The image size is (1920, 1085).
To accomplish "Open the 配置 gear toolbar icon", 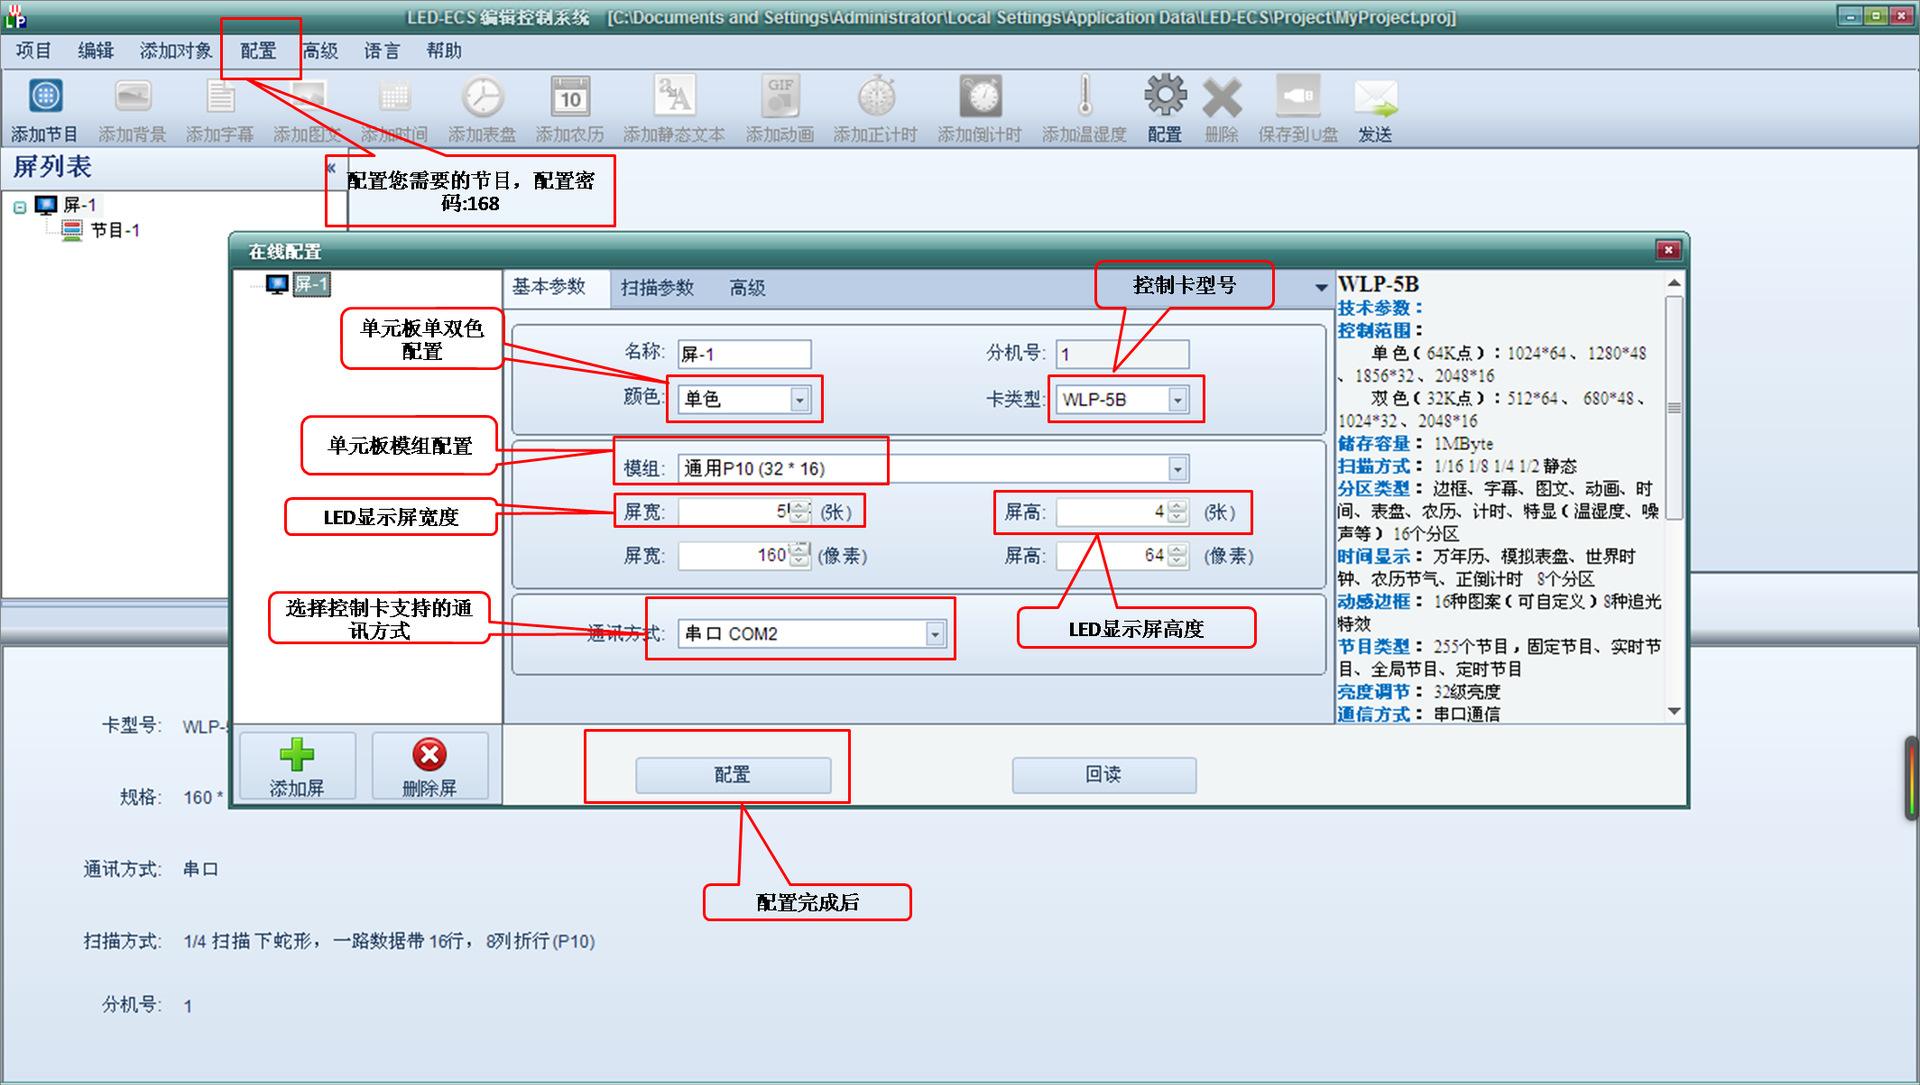I will tap(1165, 97).
